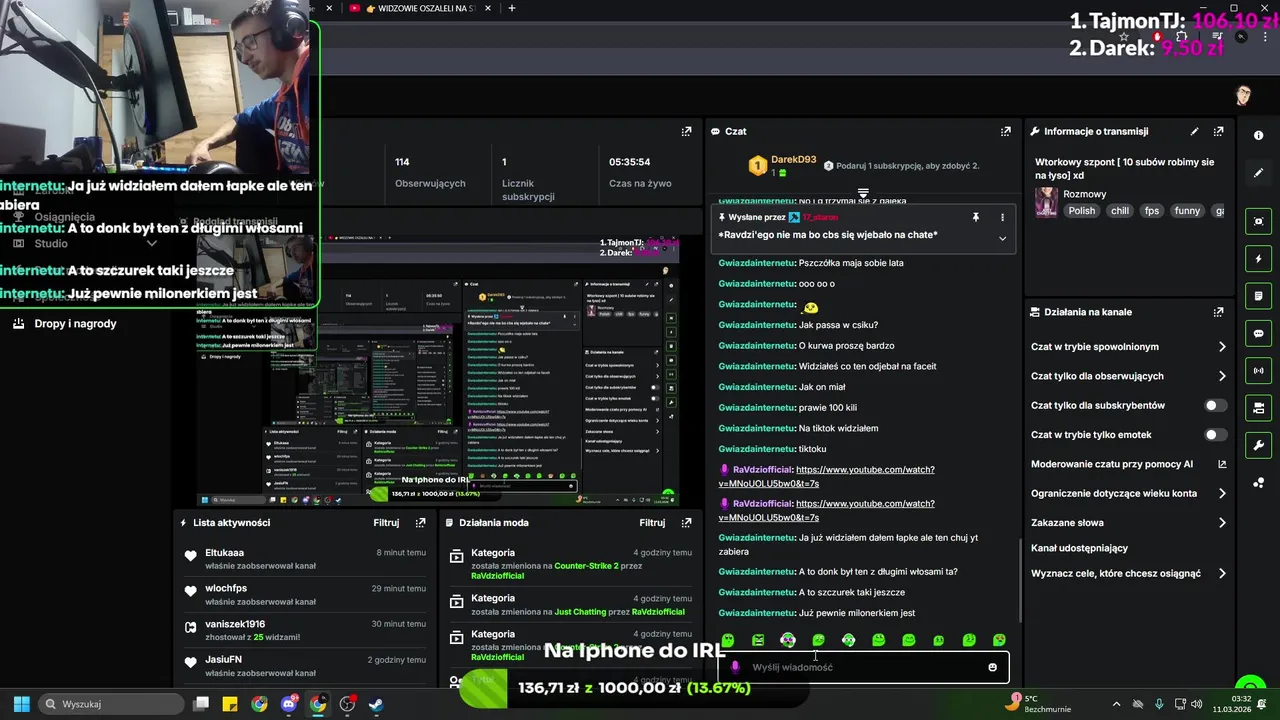Open the AI chat moderation external link
This screenshot has width=1280, height=720.
[x=1222, y=464]
